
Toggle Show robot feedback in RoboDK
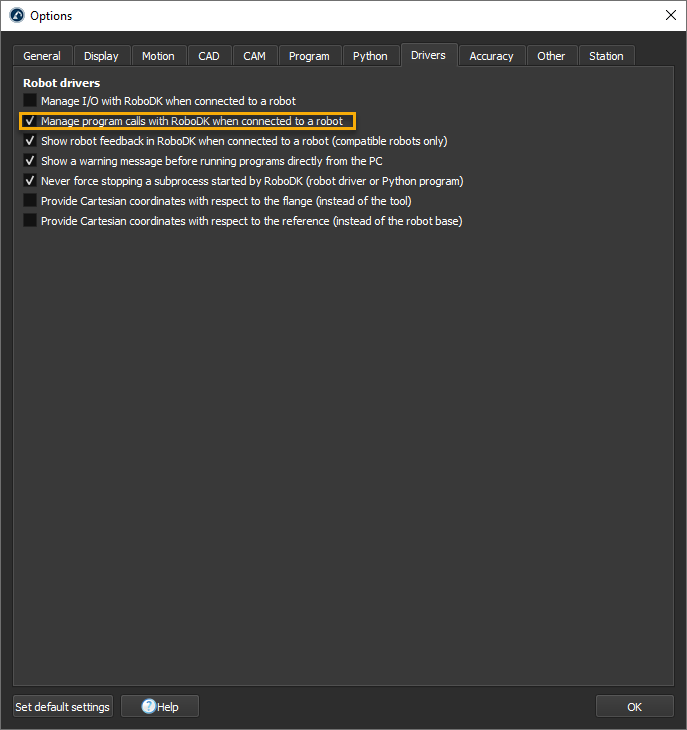pos(30,141)
